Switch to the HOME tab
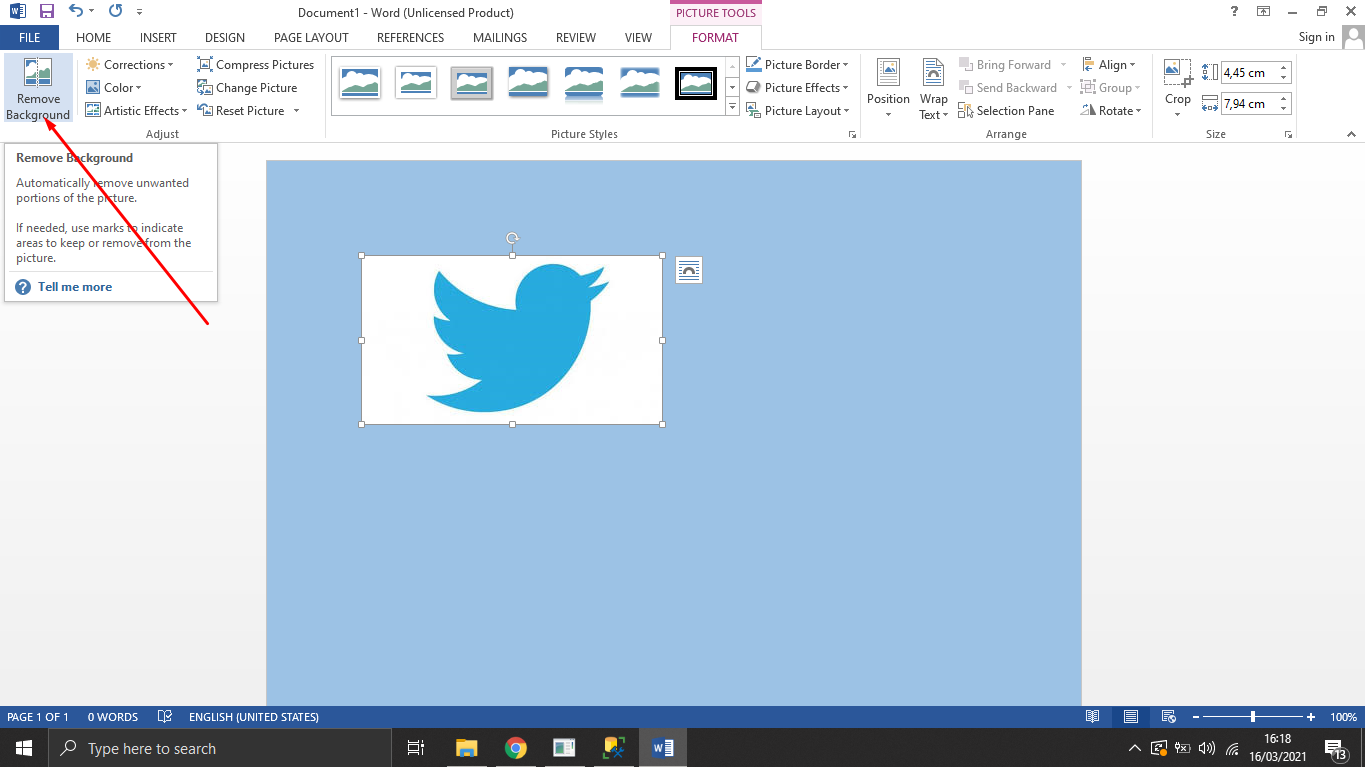Image resolution: width=1365 pixels, height=767 pixels. tap(93, 38)
